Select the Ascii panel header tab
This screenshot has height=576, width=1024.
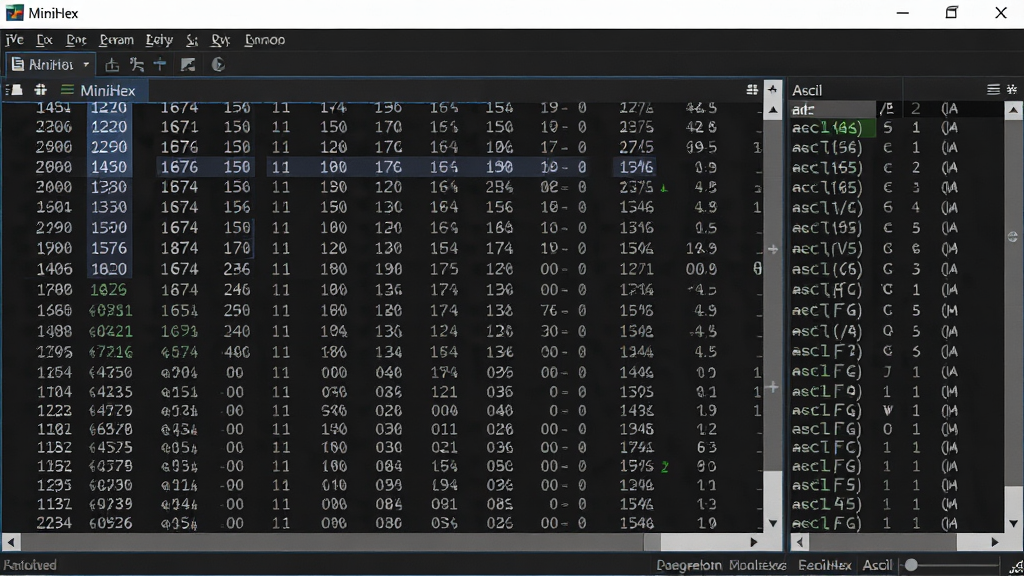(807, 90)
